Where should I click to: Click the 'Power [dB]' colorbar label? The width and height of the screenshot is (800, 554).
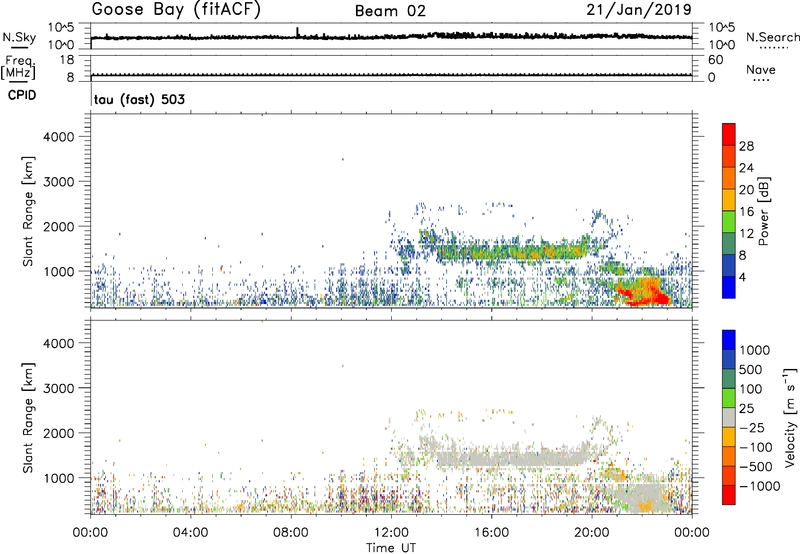(763, 211)
